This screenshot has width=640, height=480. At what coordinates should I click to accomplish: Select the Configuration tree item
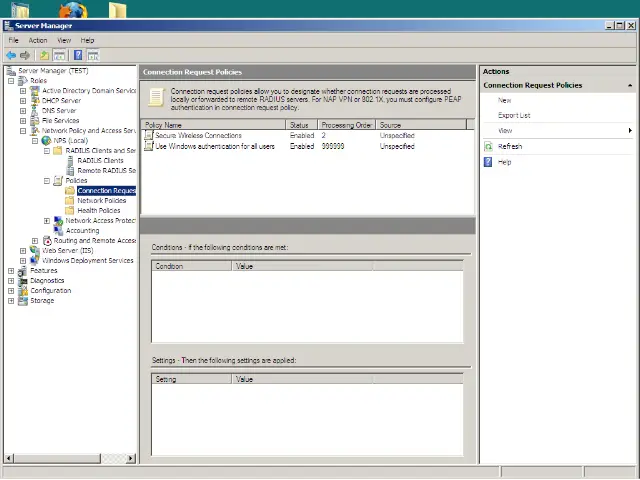click(x=51, y=291)
